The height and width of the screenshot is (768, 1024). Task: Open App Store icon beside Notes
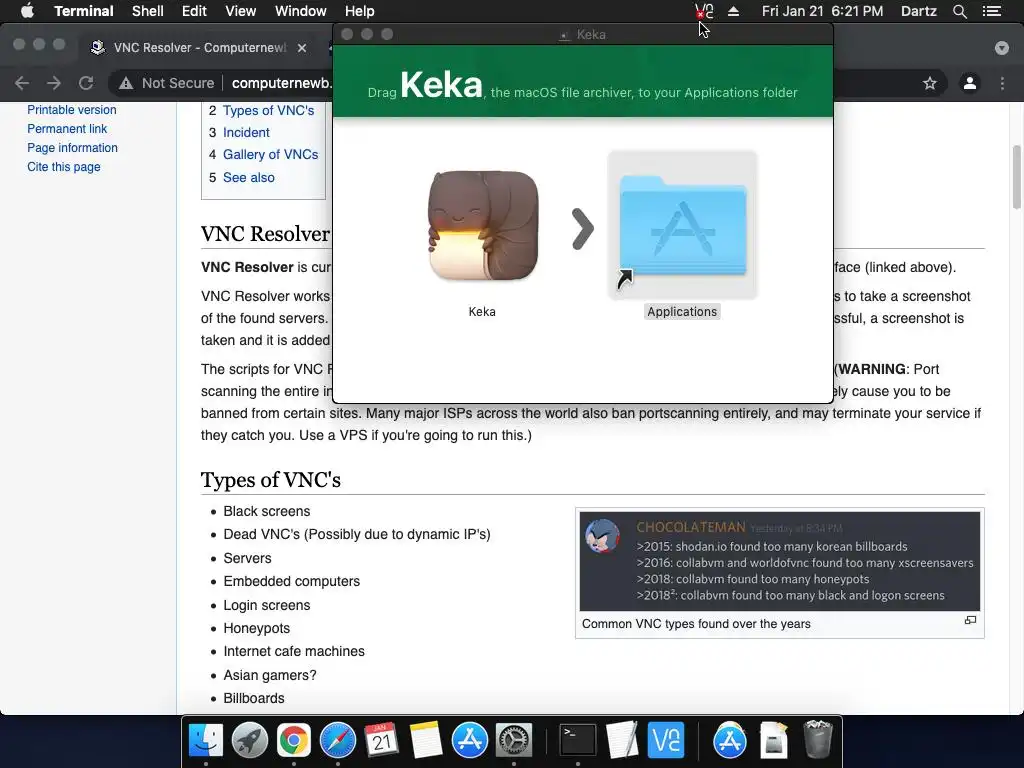point(470,741)
